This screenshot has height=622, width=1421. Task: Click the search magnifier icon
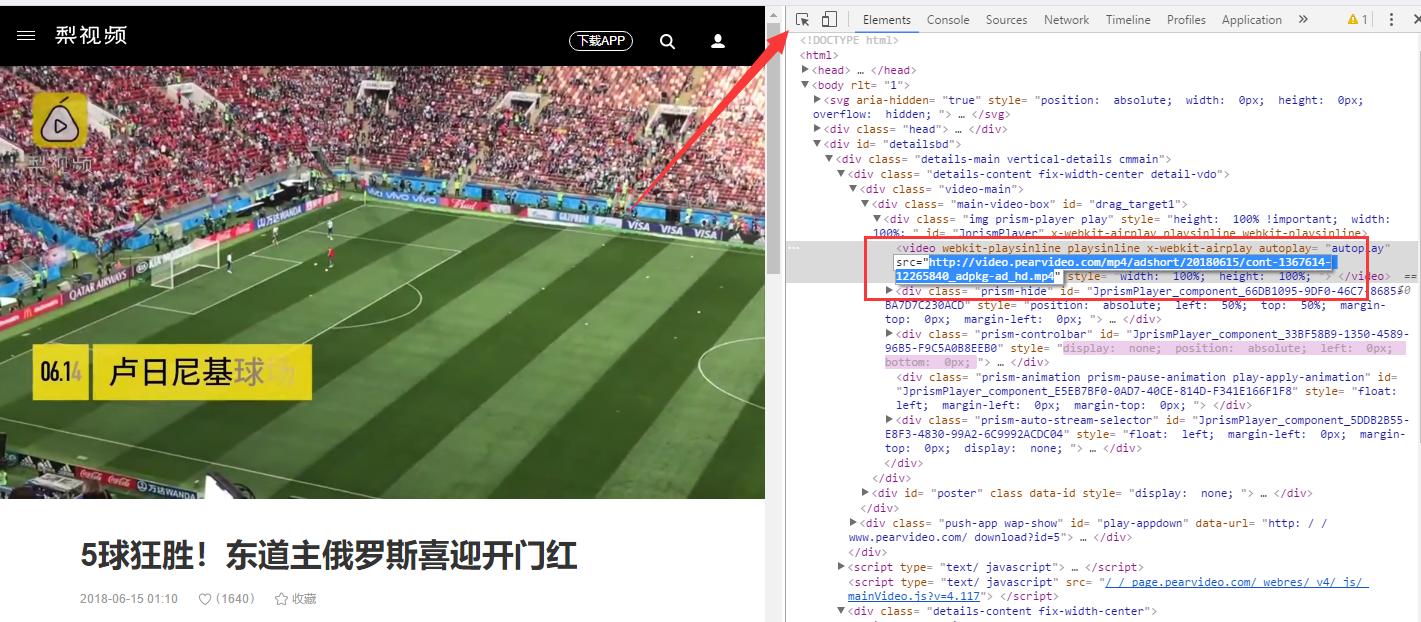tap(666, 41)
